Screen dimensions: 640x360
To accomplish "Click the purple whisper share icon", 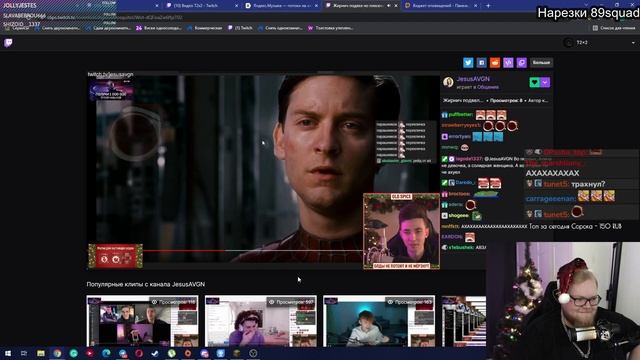I will tap(522, 62).
